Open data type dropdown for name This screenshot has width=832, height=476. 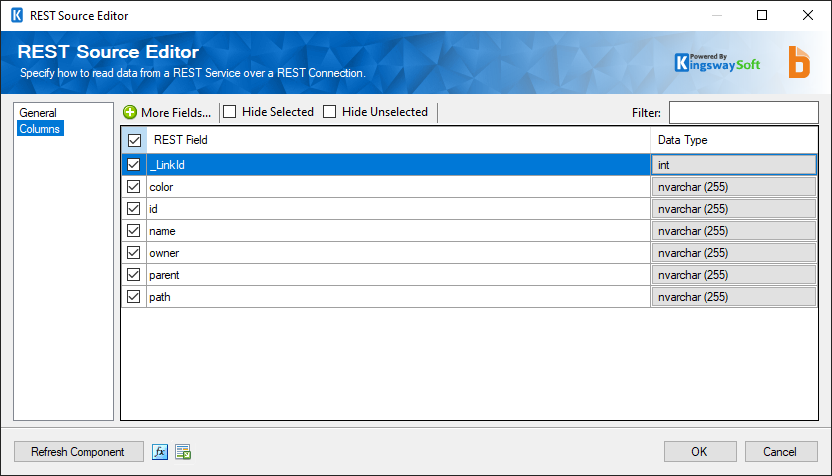click(734, 231)
